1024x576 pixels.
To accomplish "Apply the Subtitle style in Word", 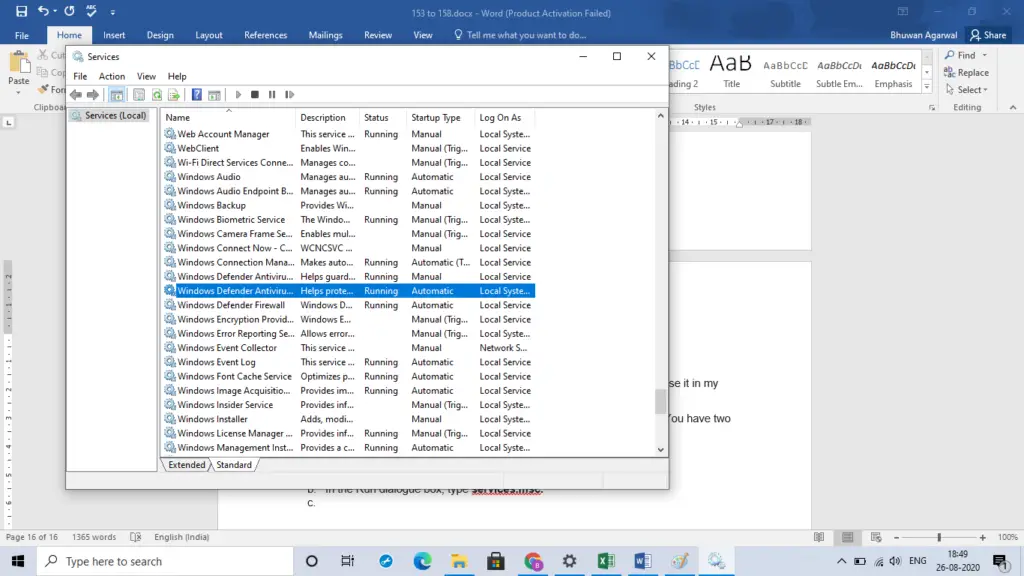I will pos(785,71).
